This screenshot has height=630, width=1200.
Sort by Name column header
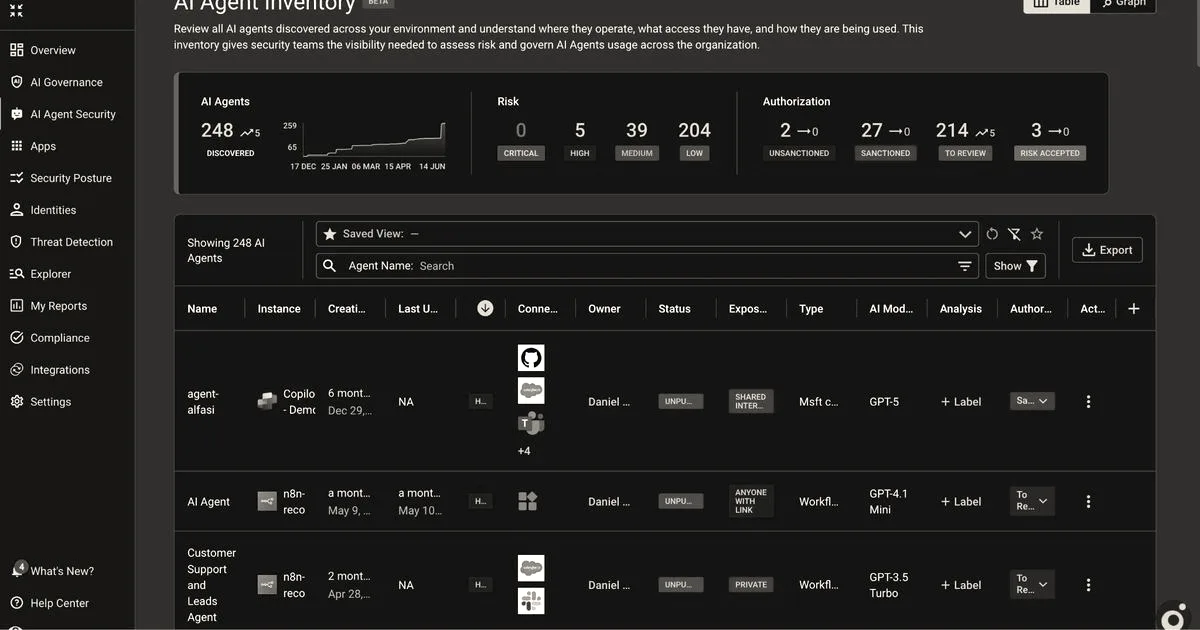[202, 309]
